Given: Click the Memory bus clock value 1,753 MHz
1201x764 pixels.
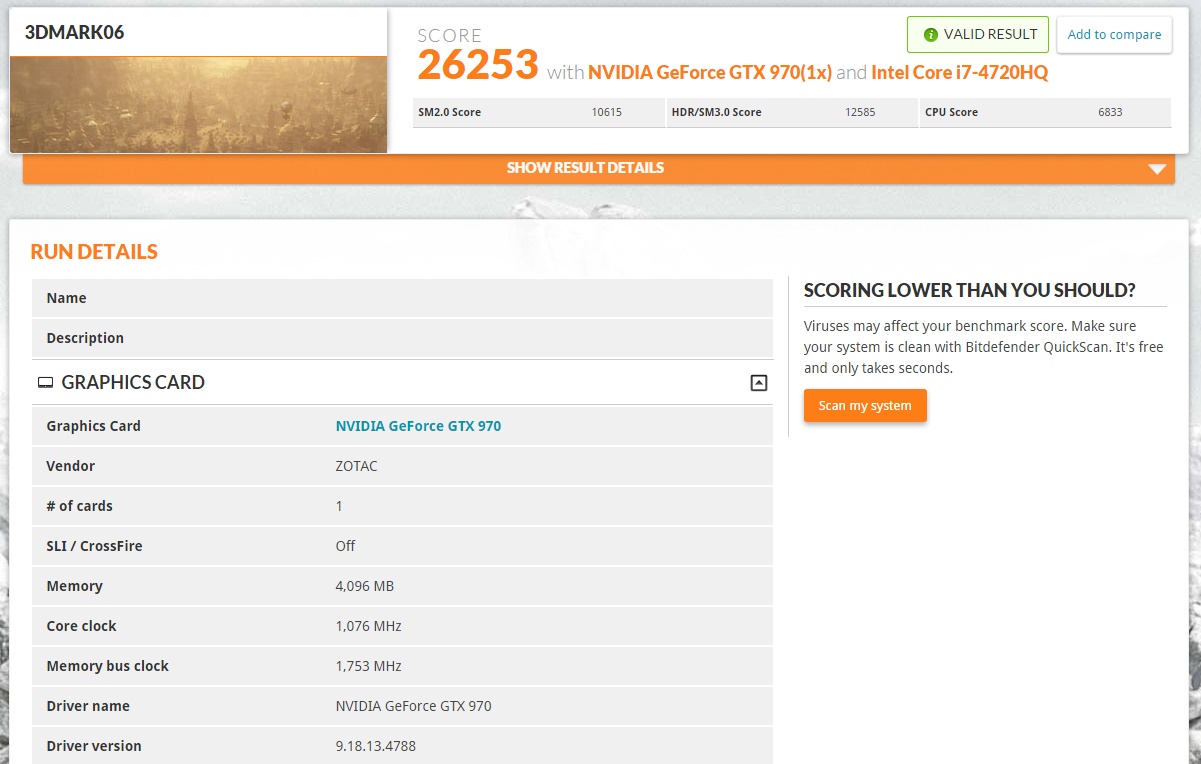Looking at the screenshot, I should click(368, 666).
